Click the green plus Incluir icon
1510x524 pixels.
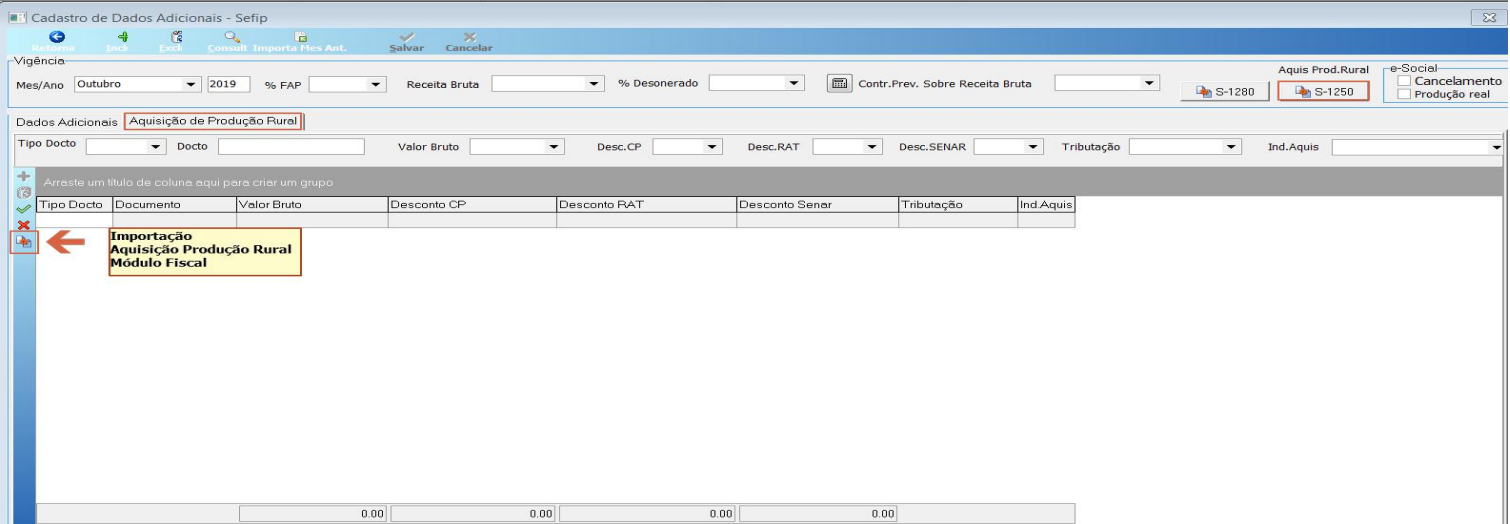coord(124,36)
